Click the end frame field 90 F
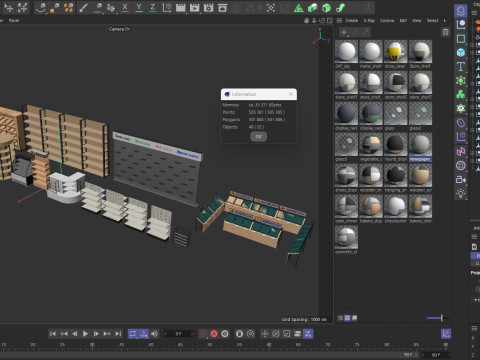Viewport: 480px width, 360px height. coord(436,355)
